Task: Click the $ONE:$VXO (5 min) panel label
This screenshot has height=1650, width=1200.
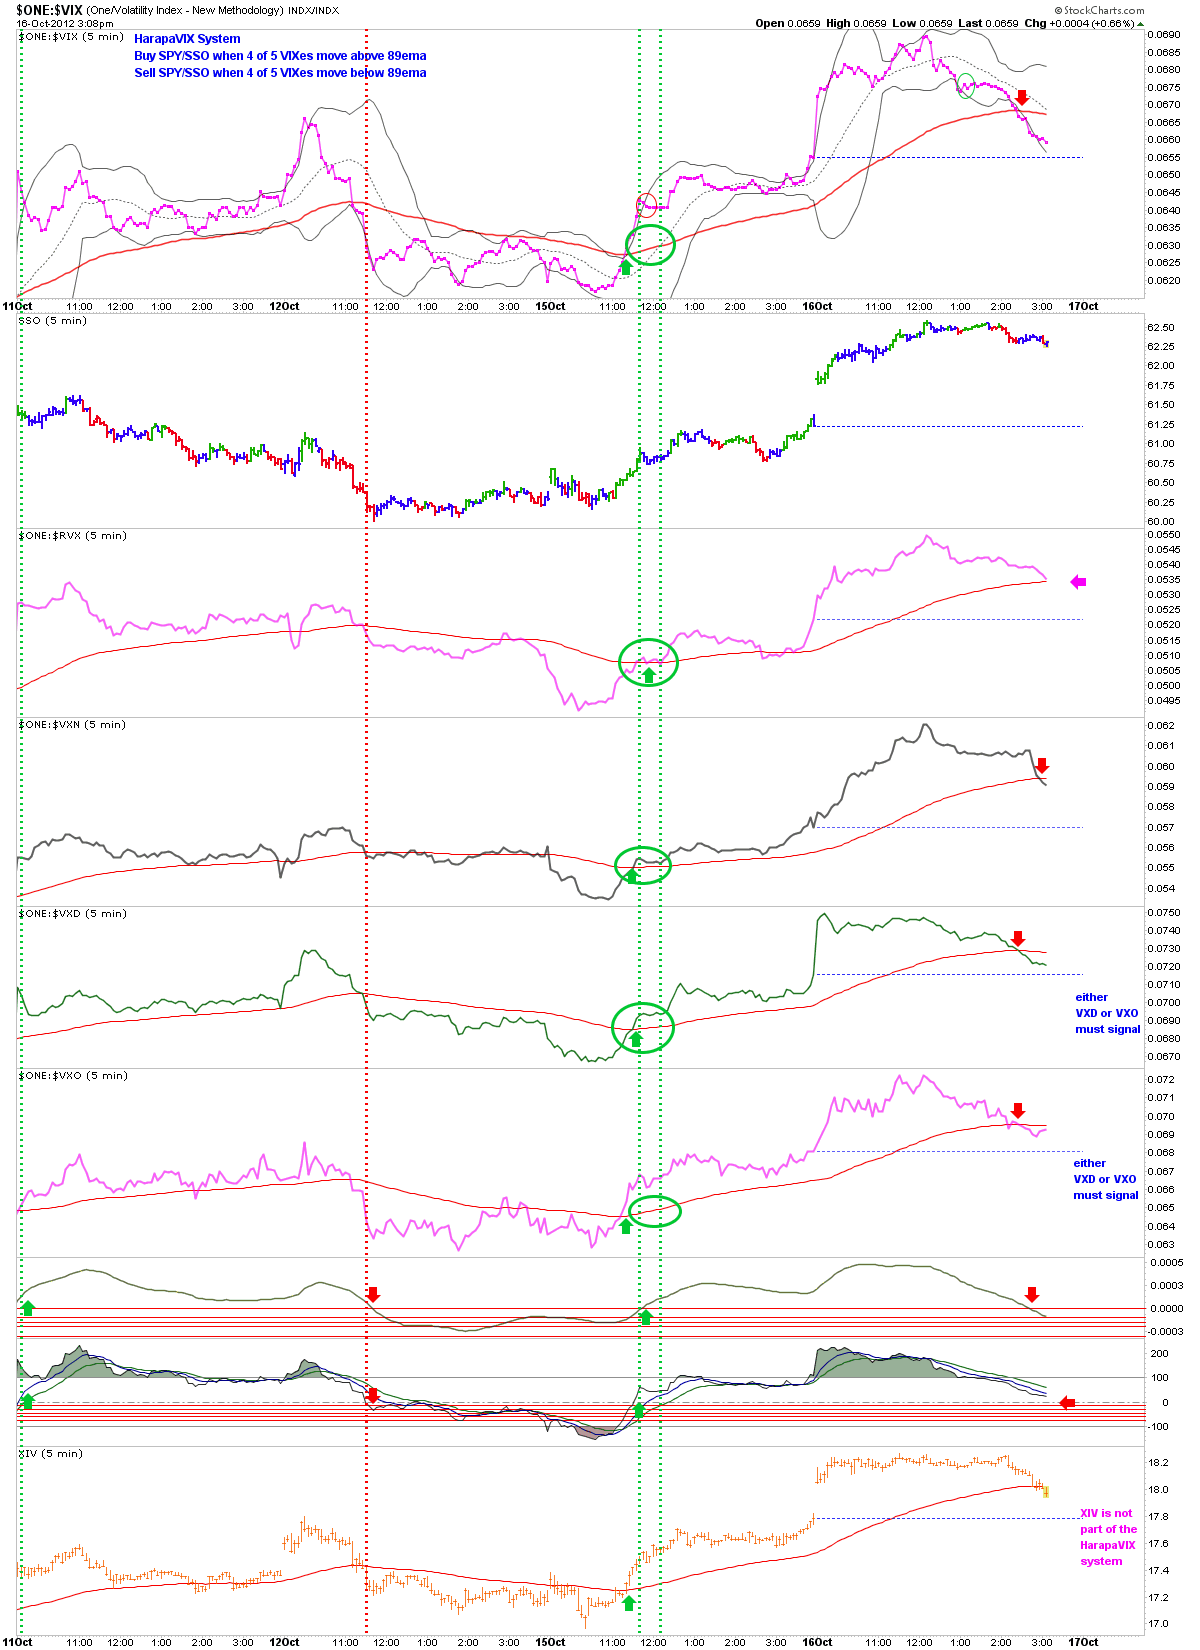Action: click(72, 1076)
